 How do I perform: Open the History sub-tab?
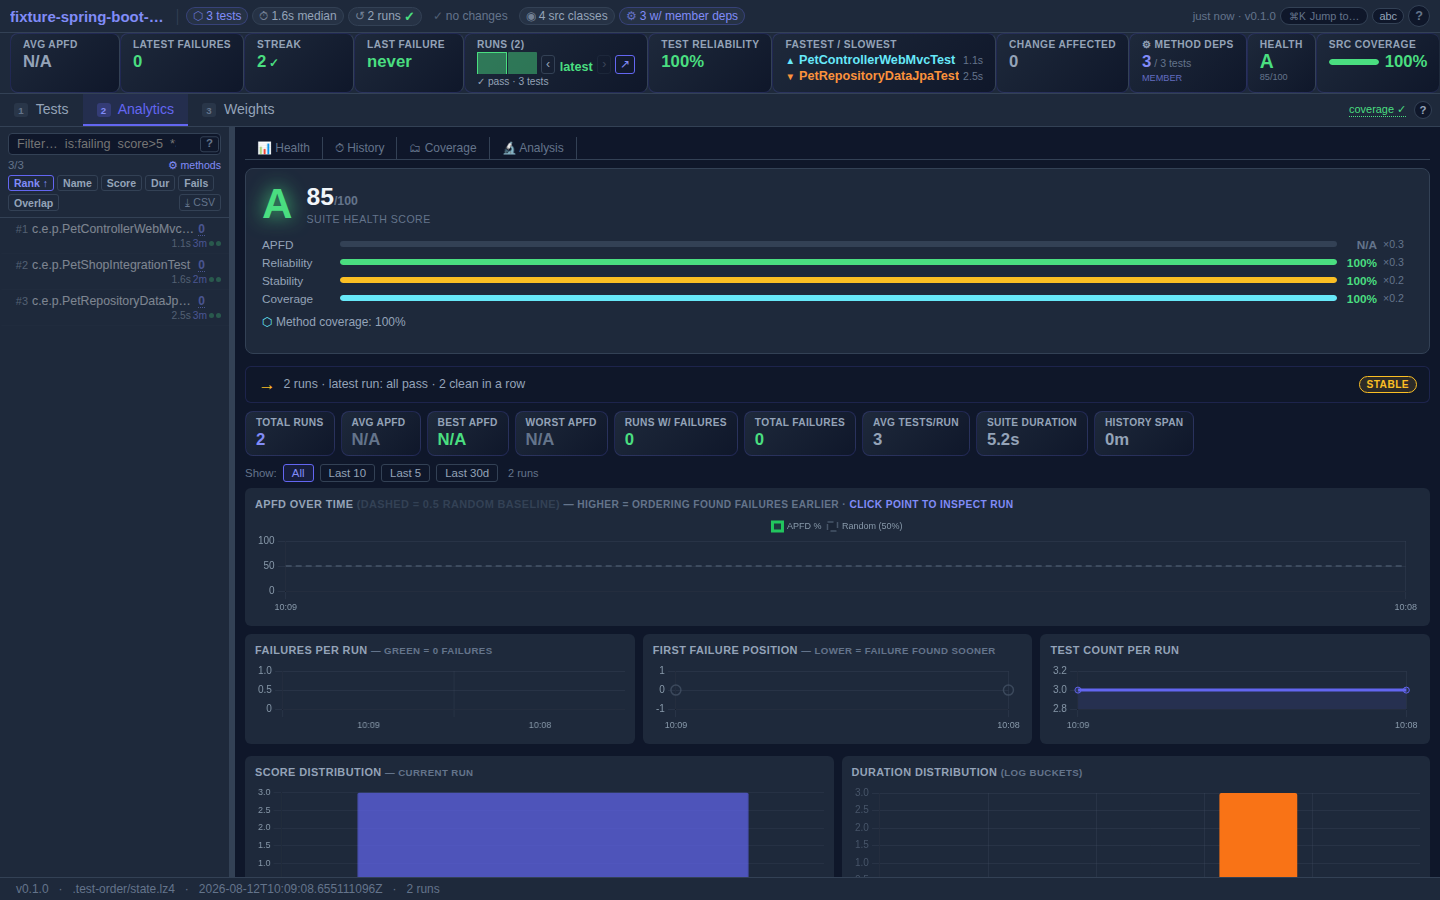(360, 148)
